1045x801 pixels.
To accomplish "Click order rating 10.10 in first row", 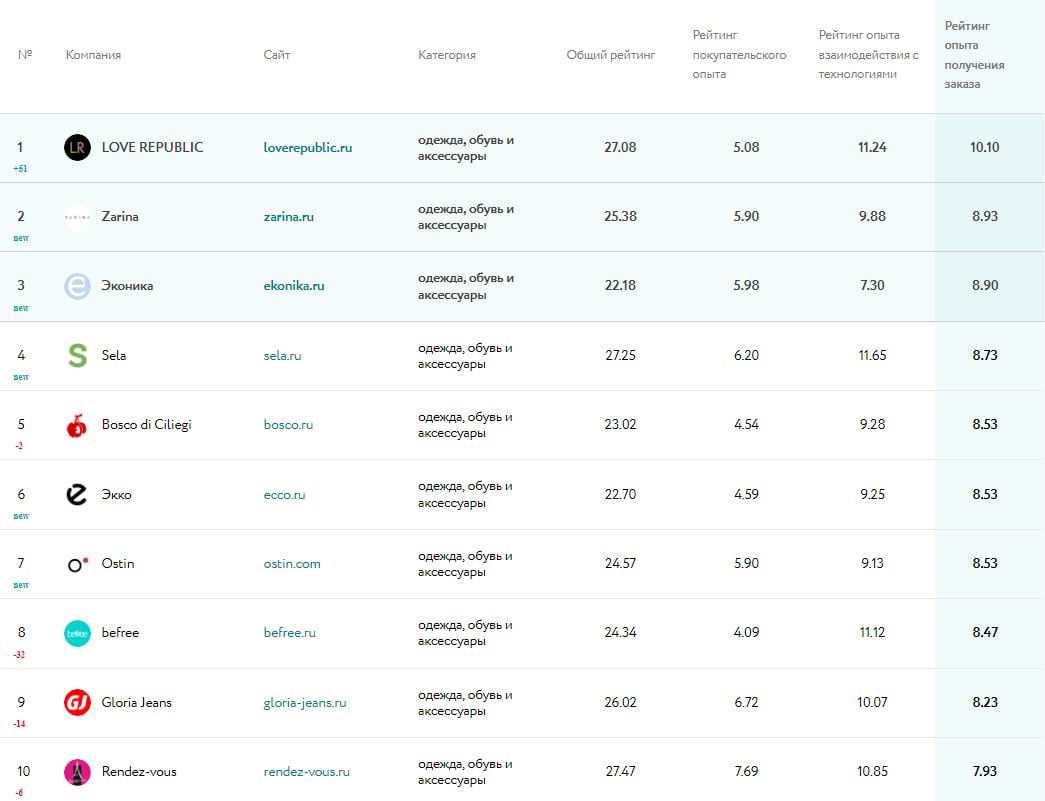I will click(985, 147).
